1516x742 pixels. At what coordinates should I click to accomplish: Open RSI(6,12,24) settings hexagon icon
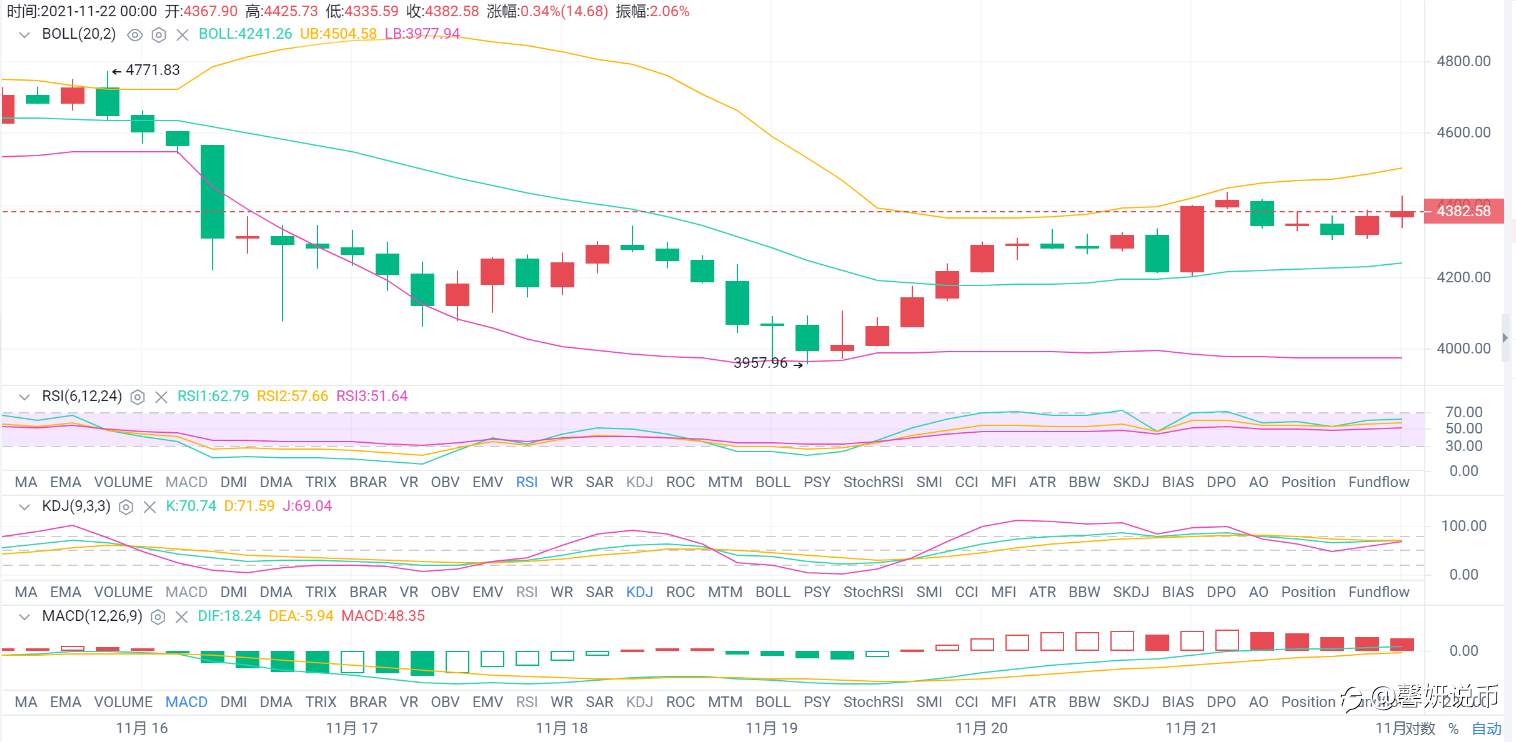coord(137,397)
